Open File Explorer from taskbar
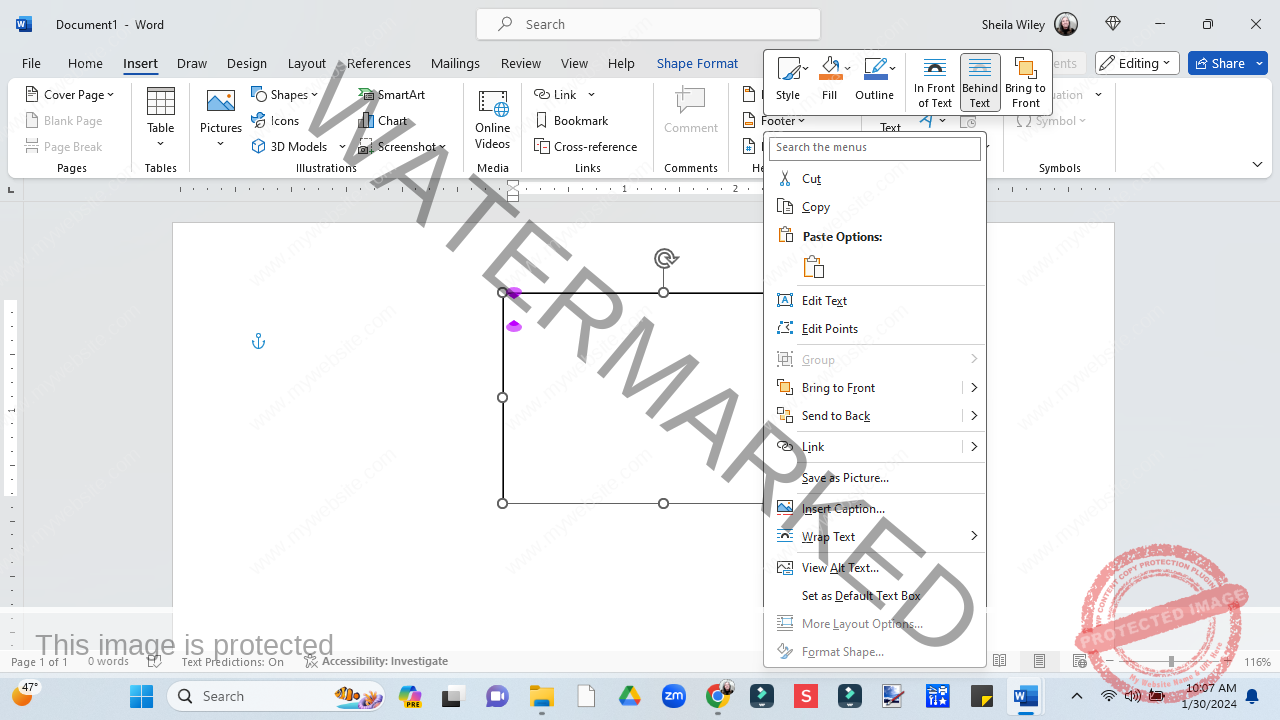Viewport: 1280px width, 720px height. [x=541, y=696]
